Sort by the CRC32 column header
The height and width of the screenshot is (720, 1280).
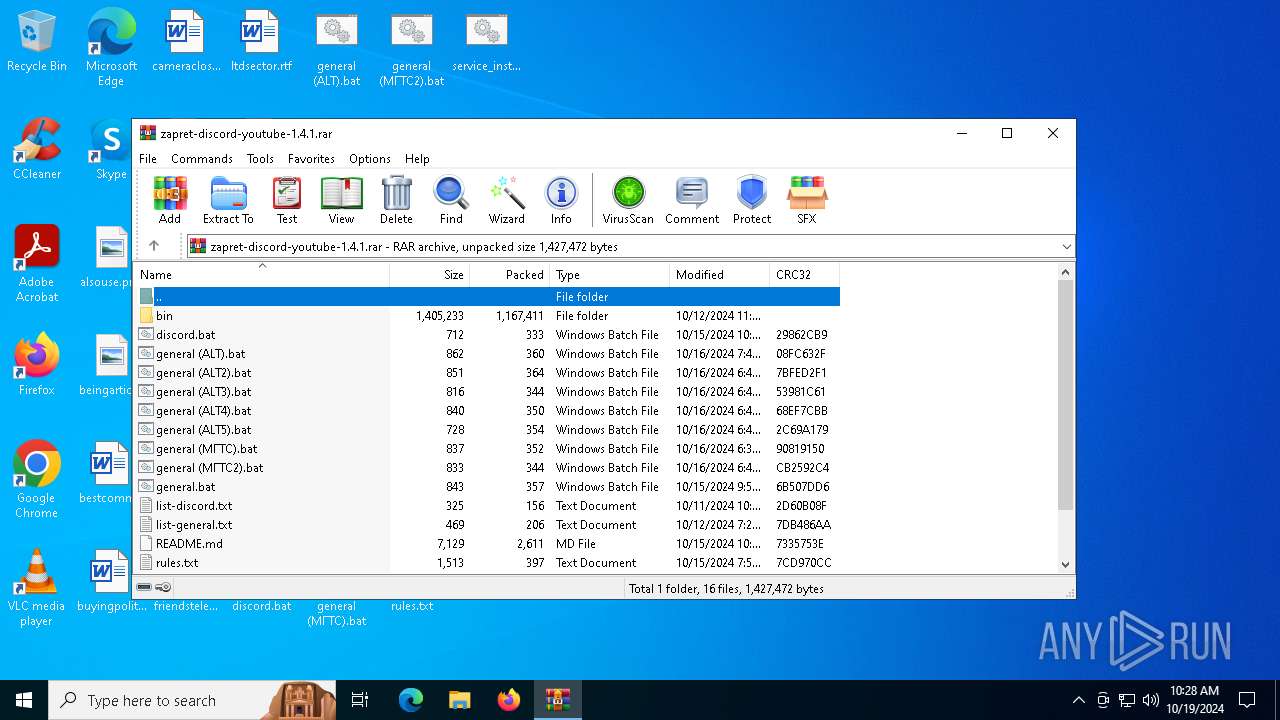pos(805,274)
